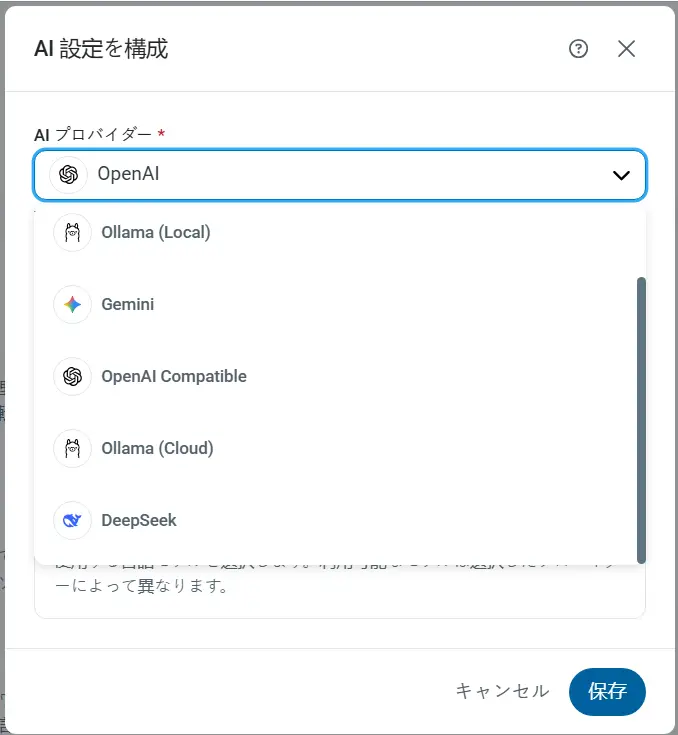Click the OpenAI logo in provider field
The height and width of the screenshot is (735, 678).
click(x=68, y=175)
